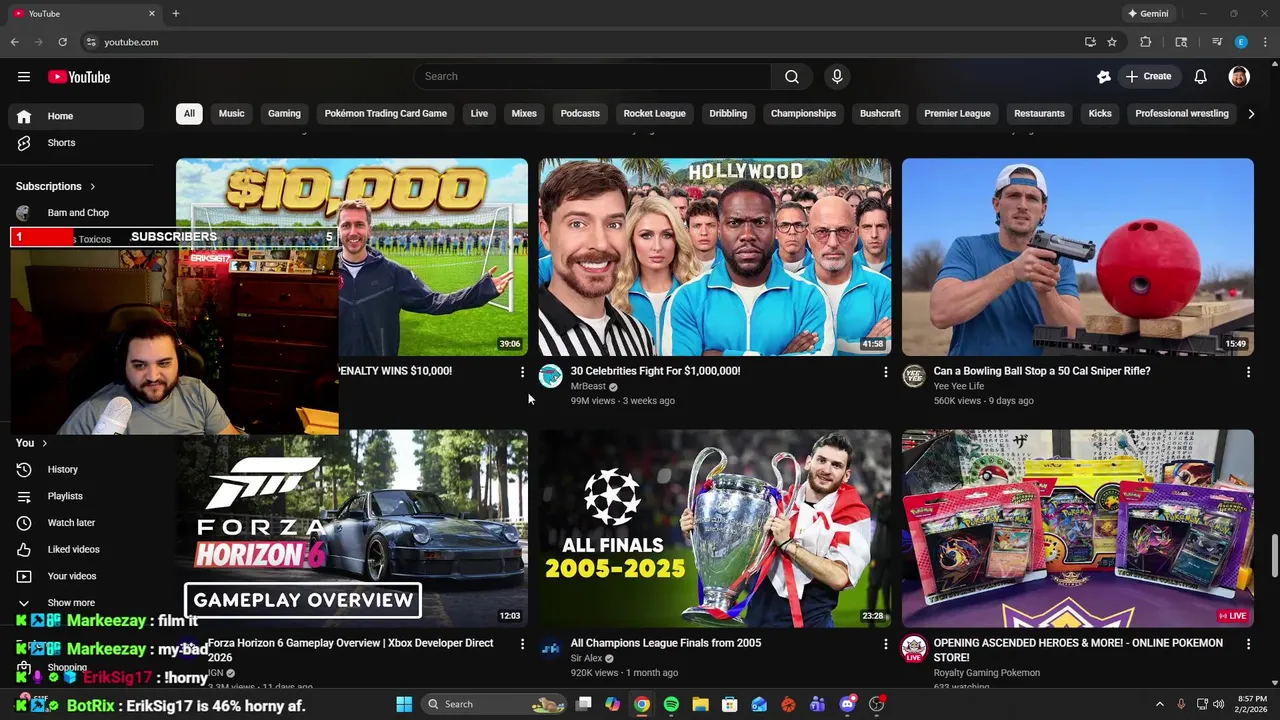Viewport: 1280px width, 720px height.
Task: Expand Show more in sidebar
Action: coord(76,603)
